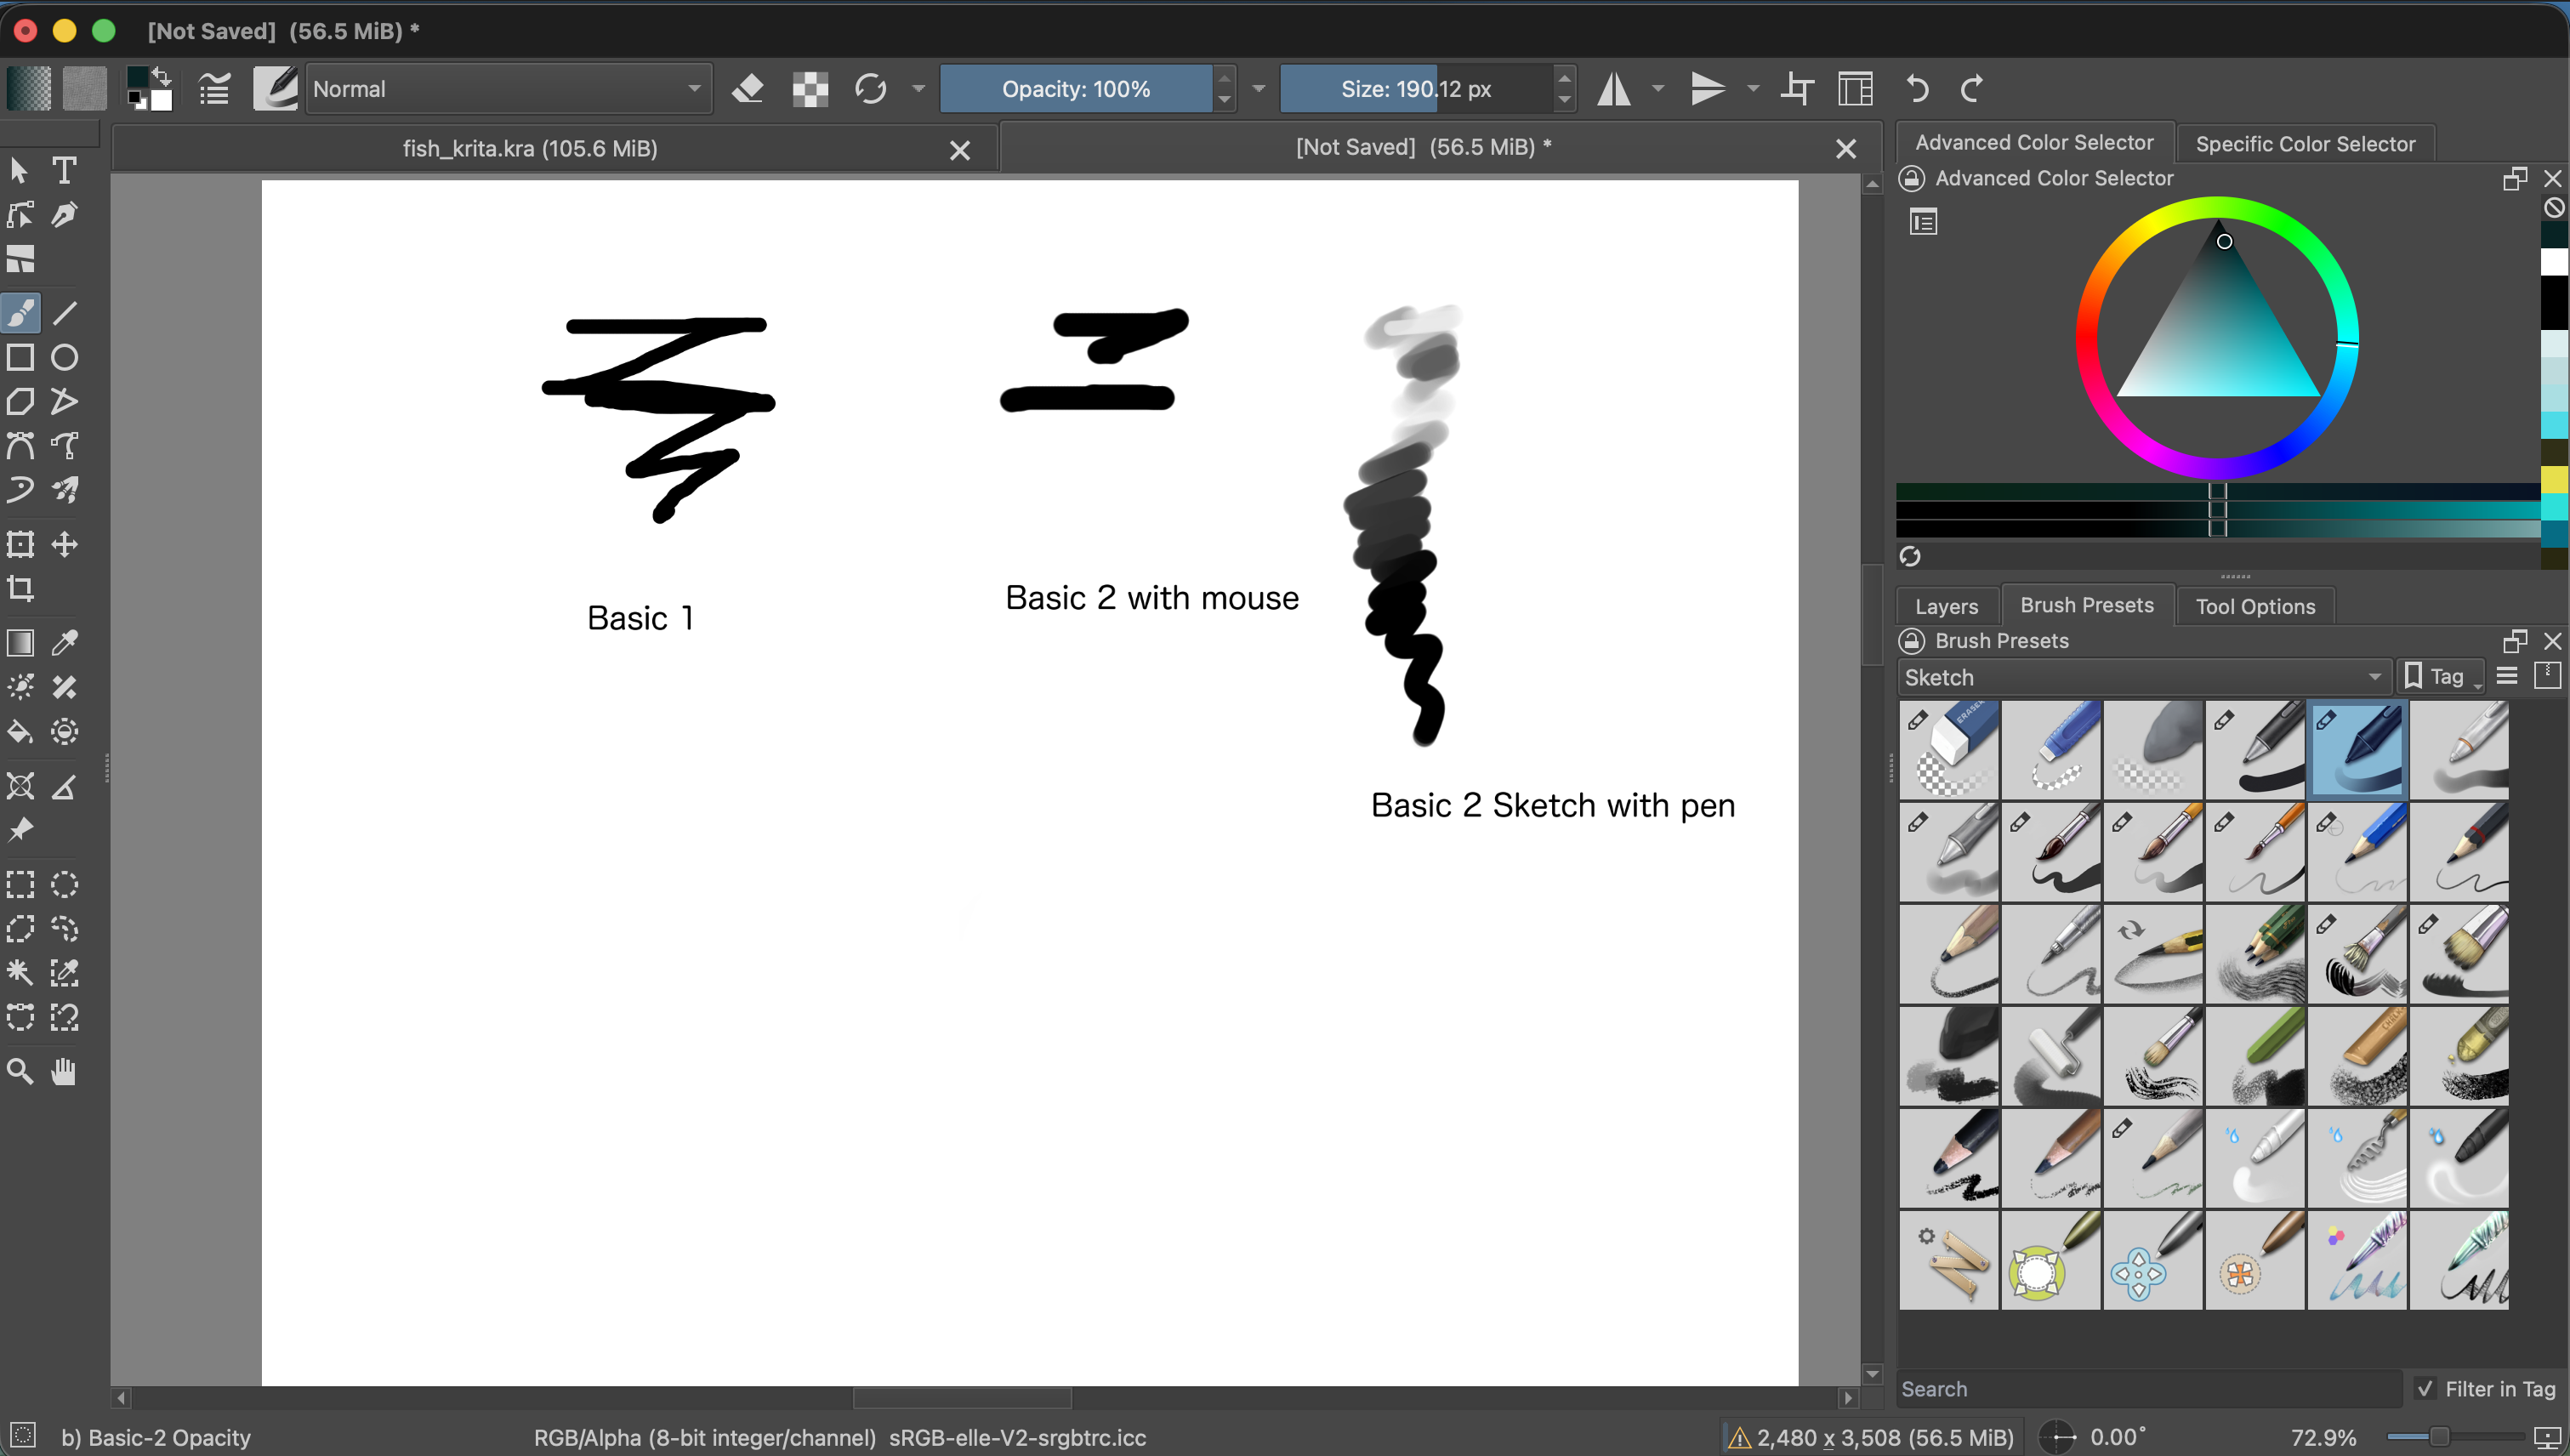Image resolution: width=2570 pixels, height=1456 pixels.
Task: Select the Rectangular Selection tool
Action: 21,884
